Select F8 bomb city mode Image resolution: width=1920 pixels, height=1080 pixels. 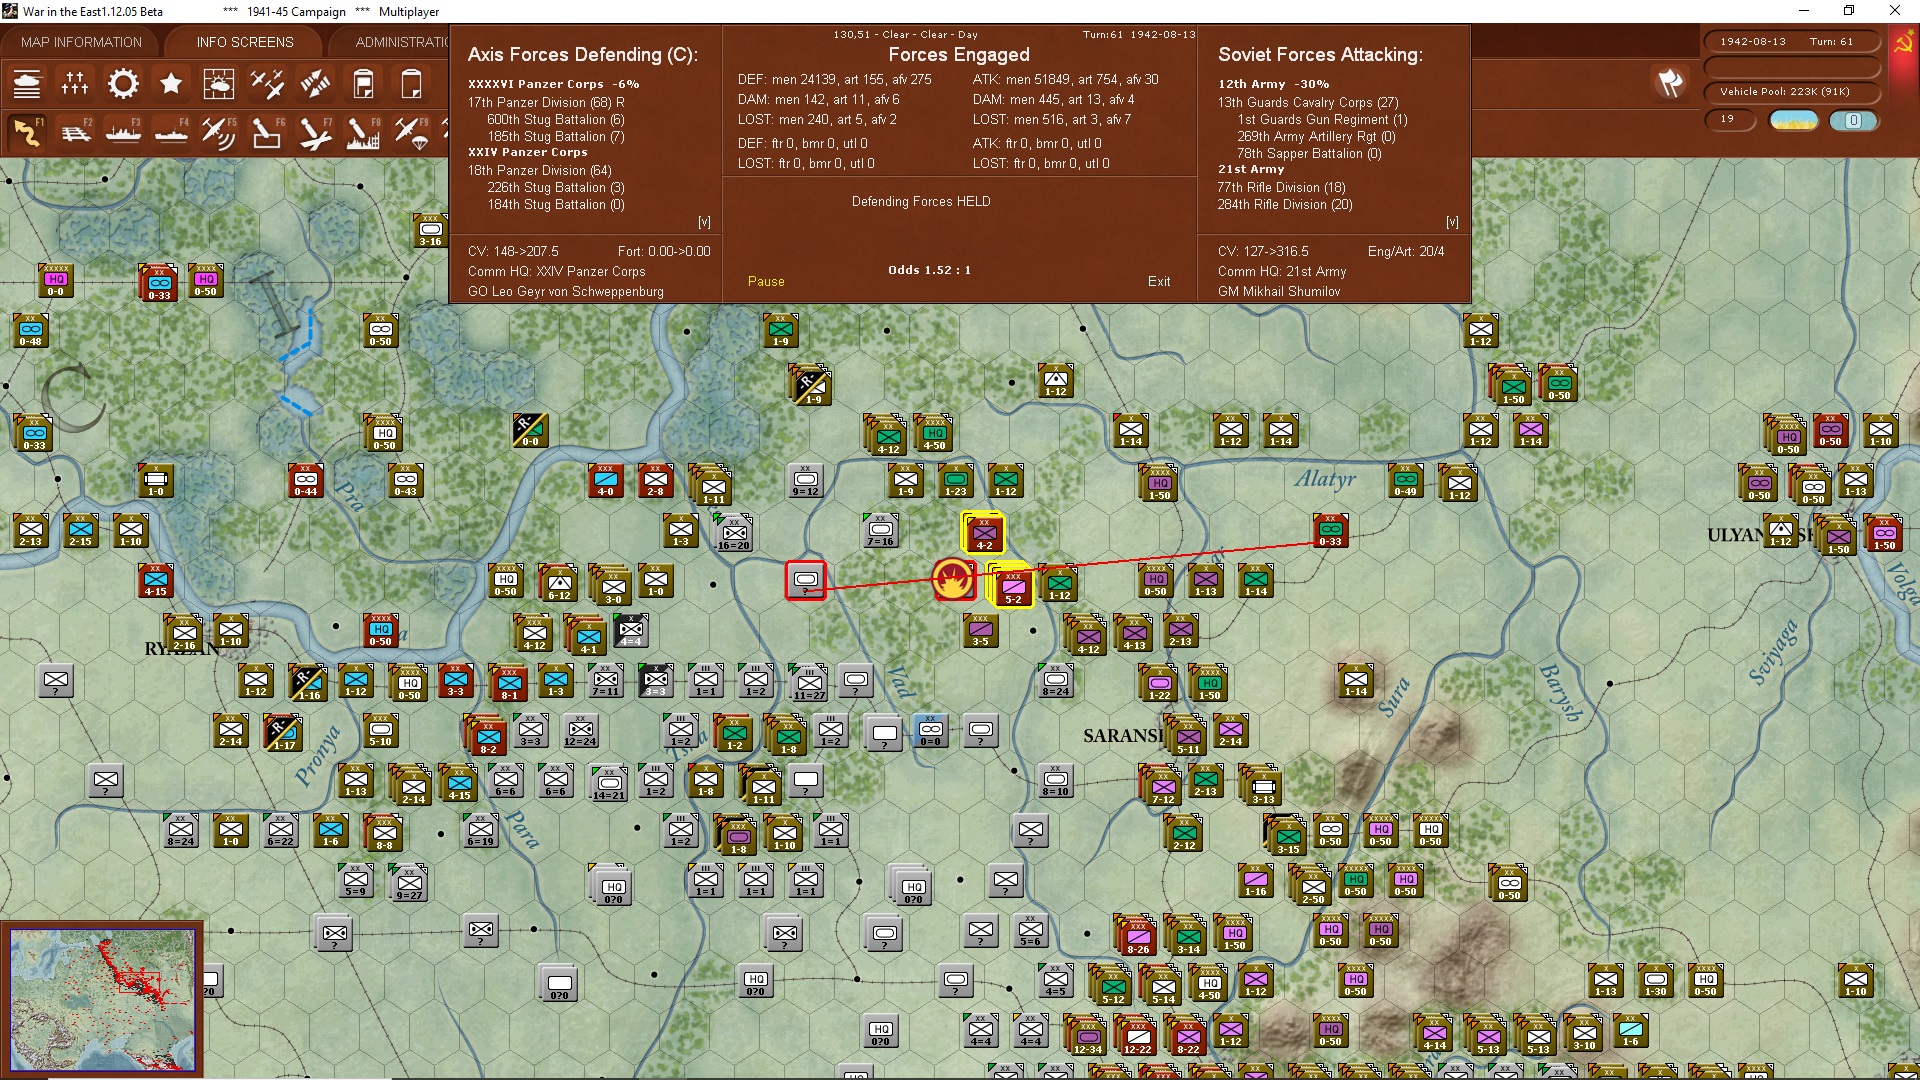click(362, 132)
